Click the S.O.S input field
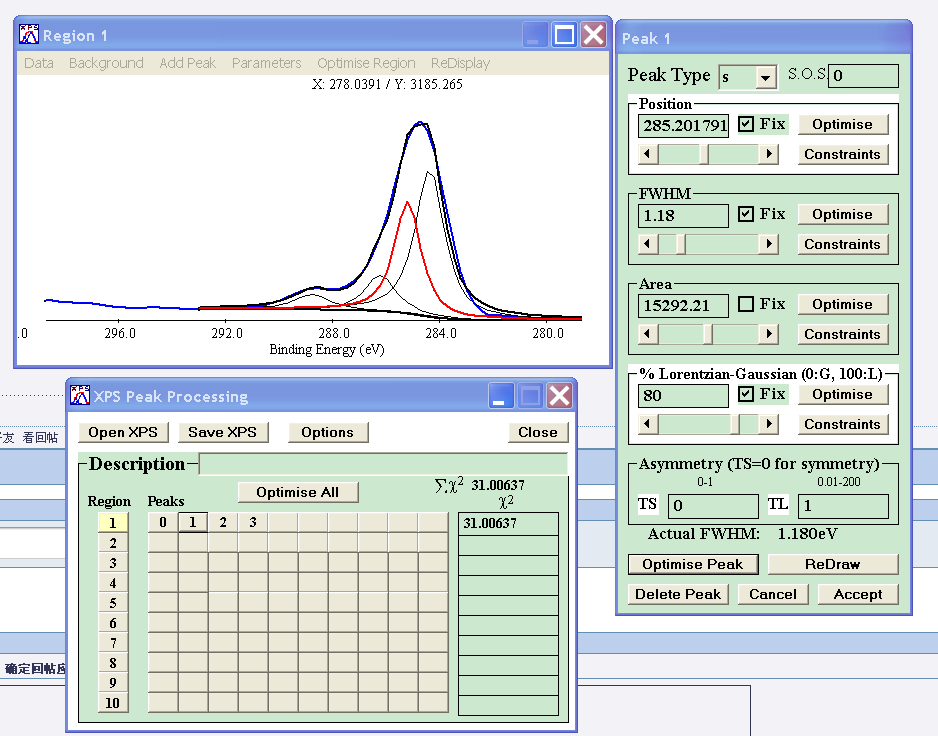The image size is (938, 736). (x=863, y=75)
